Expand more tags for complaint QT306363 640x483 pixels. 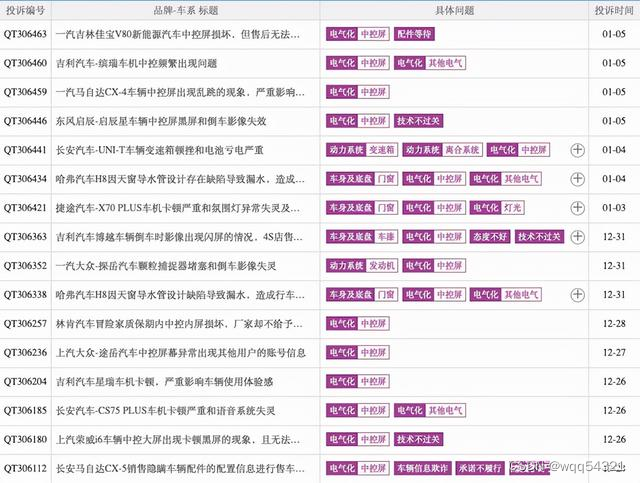[x=577, y=237]
